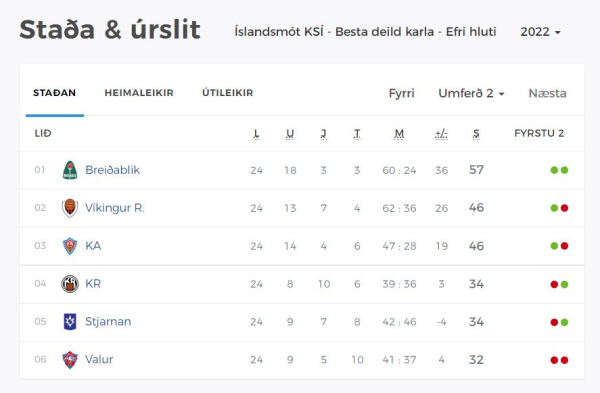Open the 2022 season dropdown
Image resolution: width=600 pixels, height=393 pixels.
540,32
